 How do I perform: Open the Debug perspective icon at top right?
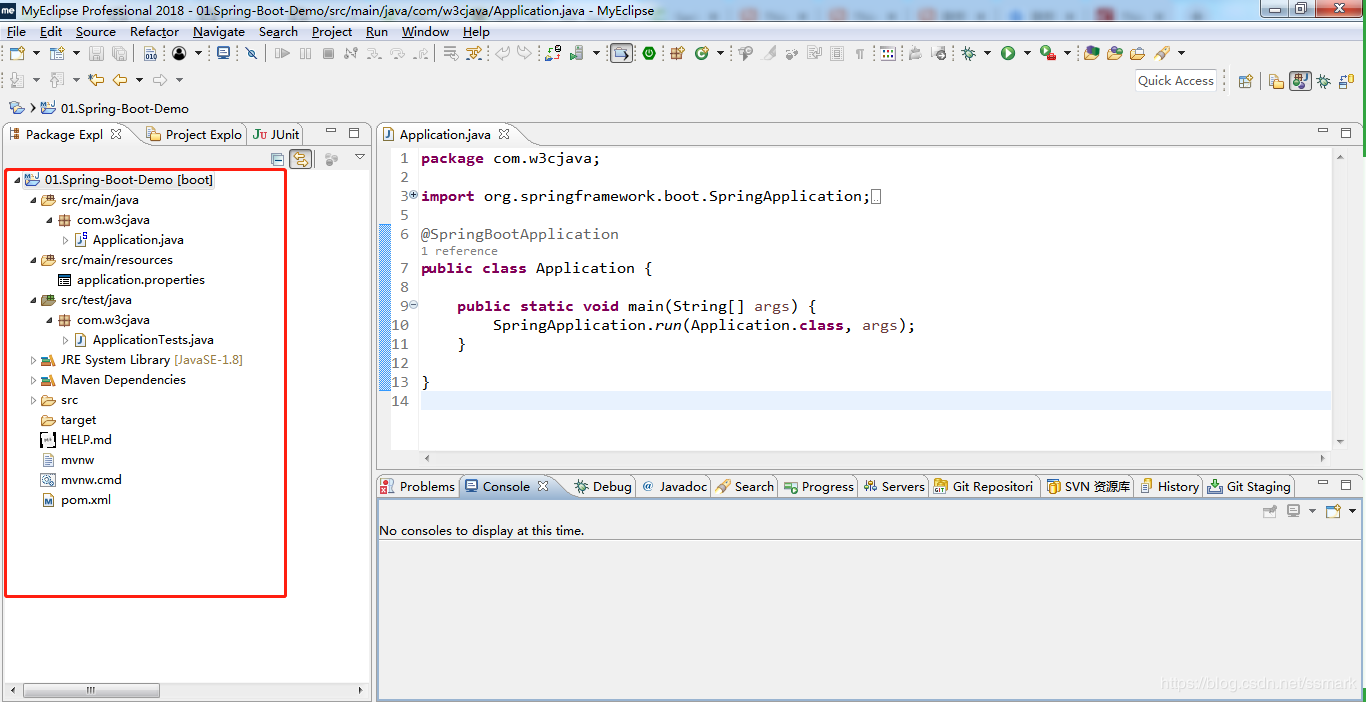pyautogui.click(x=1323, y=82)
